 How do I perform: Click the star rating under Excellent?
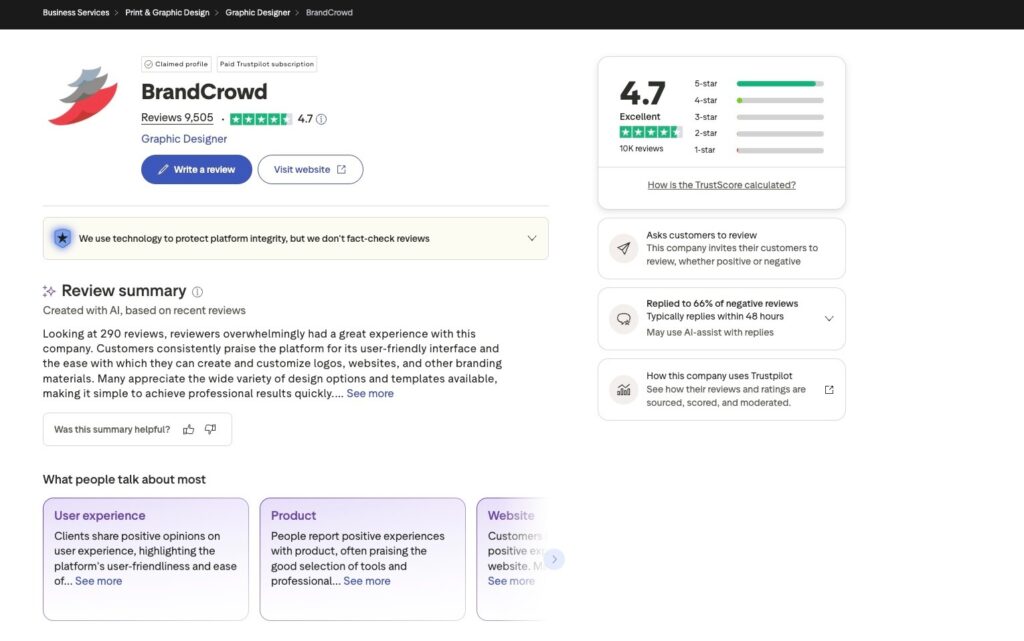(x=650, y=132)
